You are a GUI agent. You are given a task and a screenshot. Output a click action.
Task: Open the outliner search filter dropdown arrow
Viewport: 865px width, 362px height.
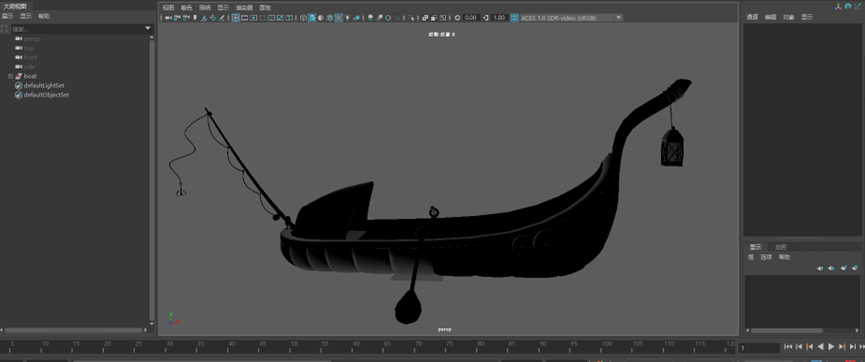point(147,28)
